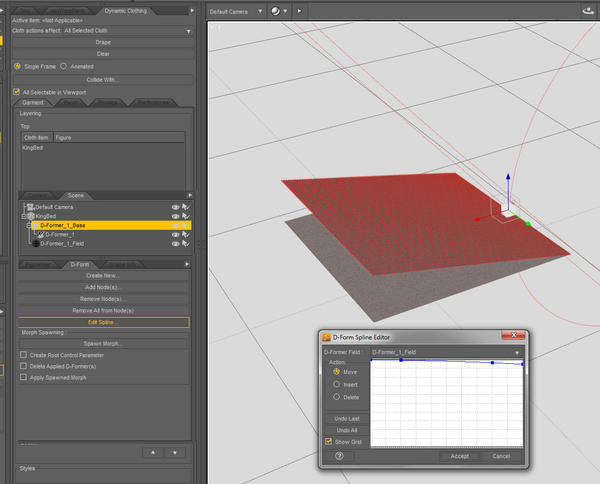Click the D-Form Spline Editor window icon
Viewport: 600px width, 484px height.
tap(326, 337)
